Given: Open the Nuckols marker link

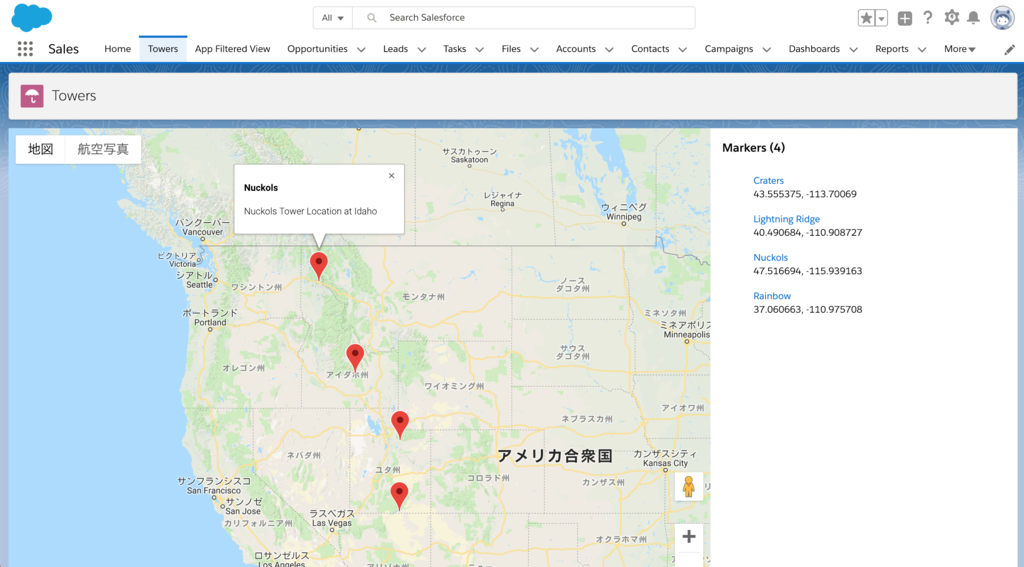Looking at the screenshot, I should pyautogui.click(x=771, y=258).
